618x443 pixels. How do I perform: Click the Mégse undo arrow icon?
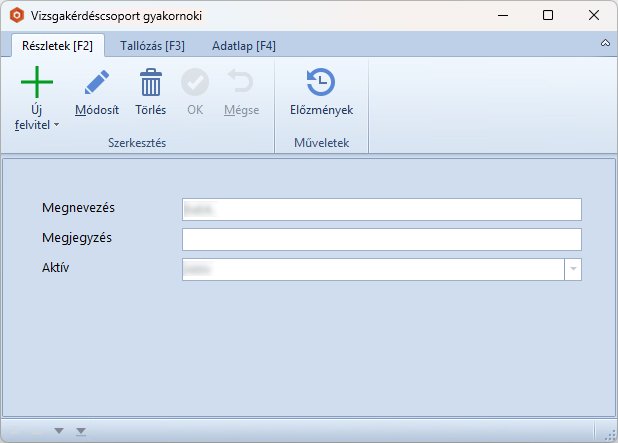click(x=240, y=82)
